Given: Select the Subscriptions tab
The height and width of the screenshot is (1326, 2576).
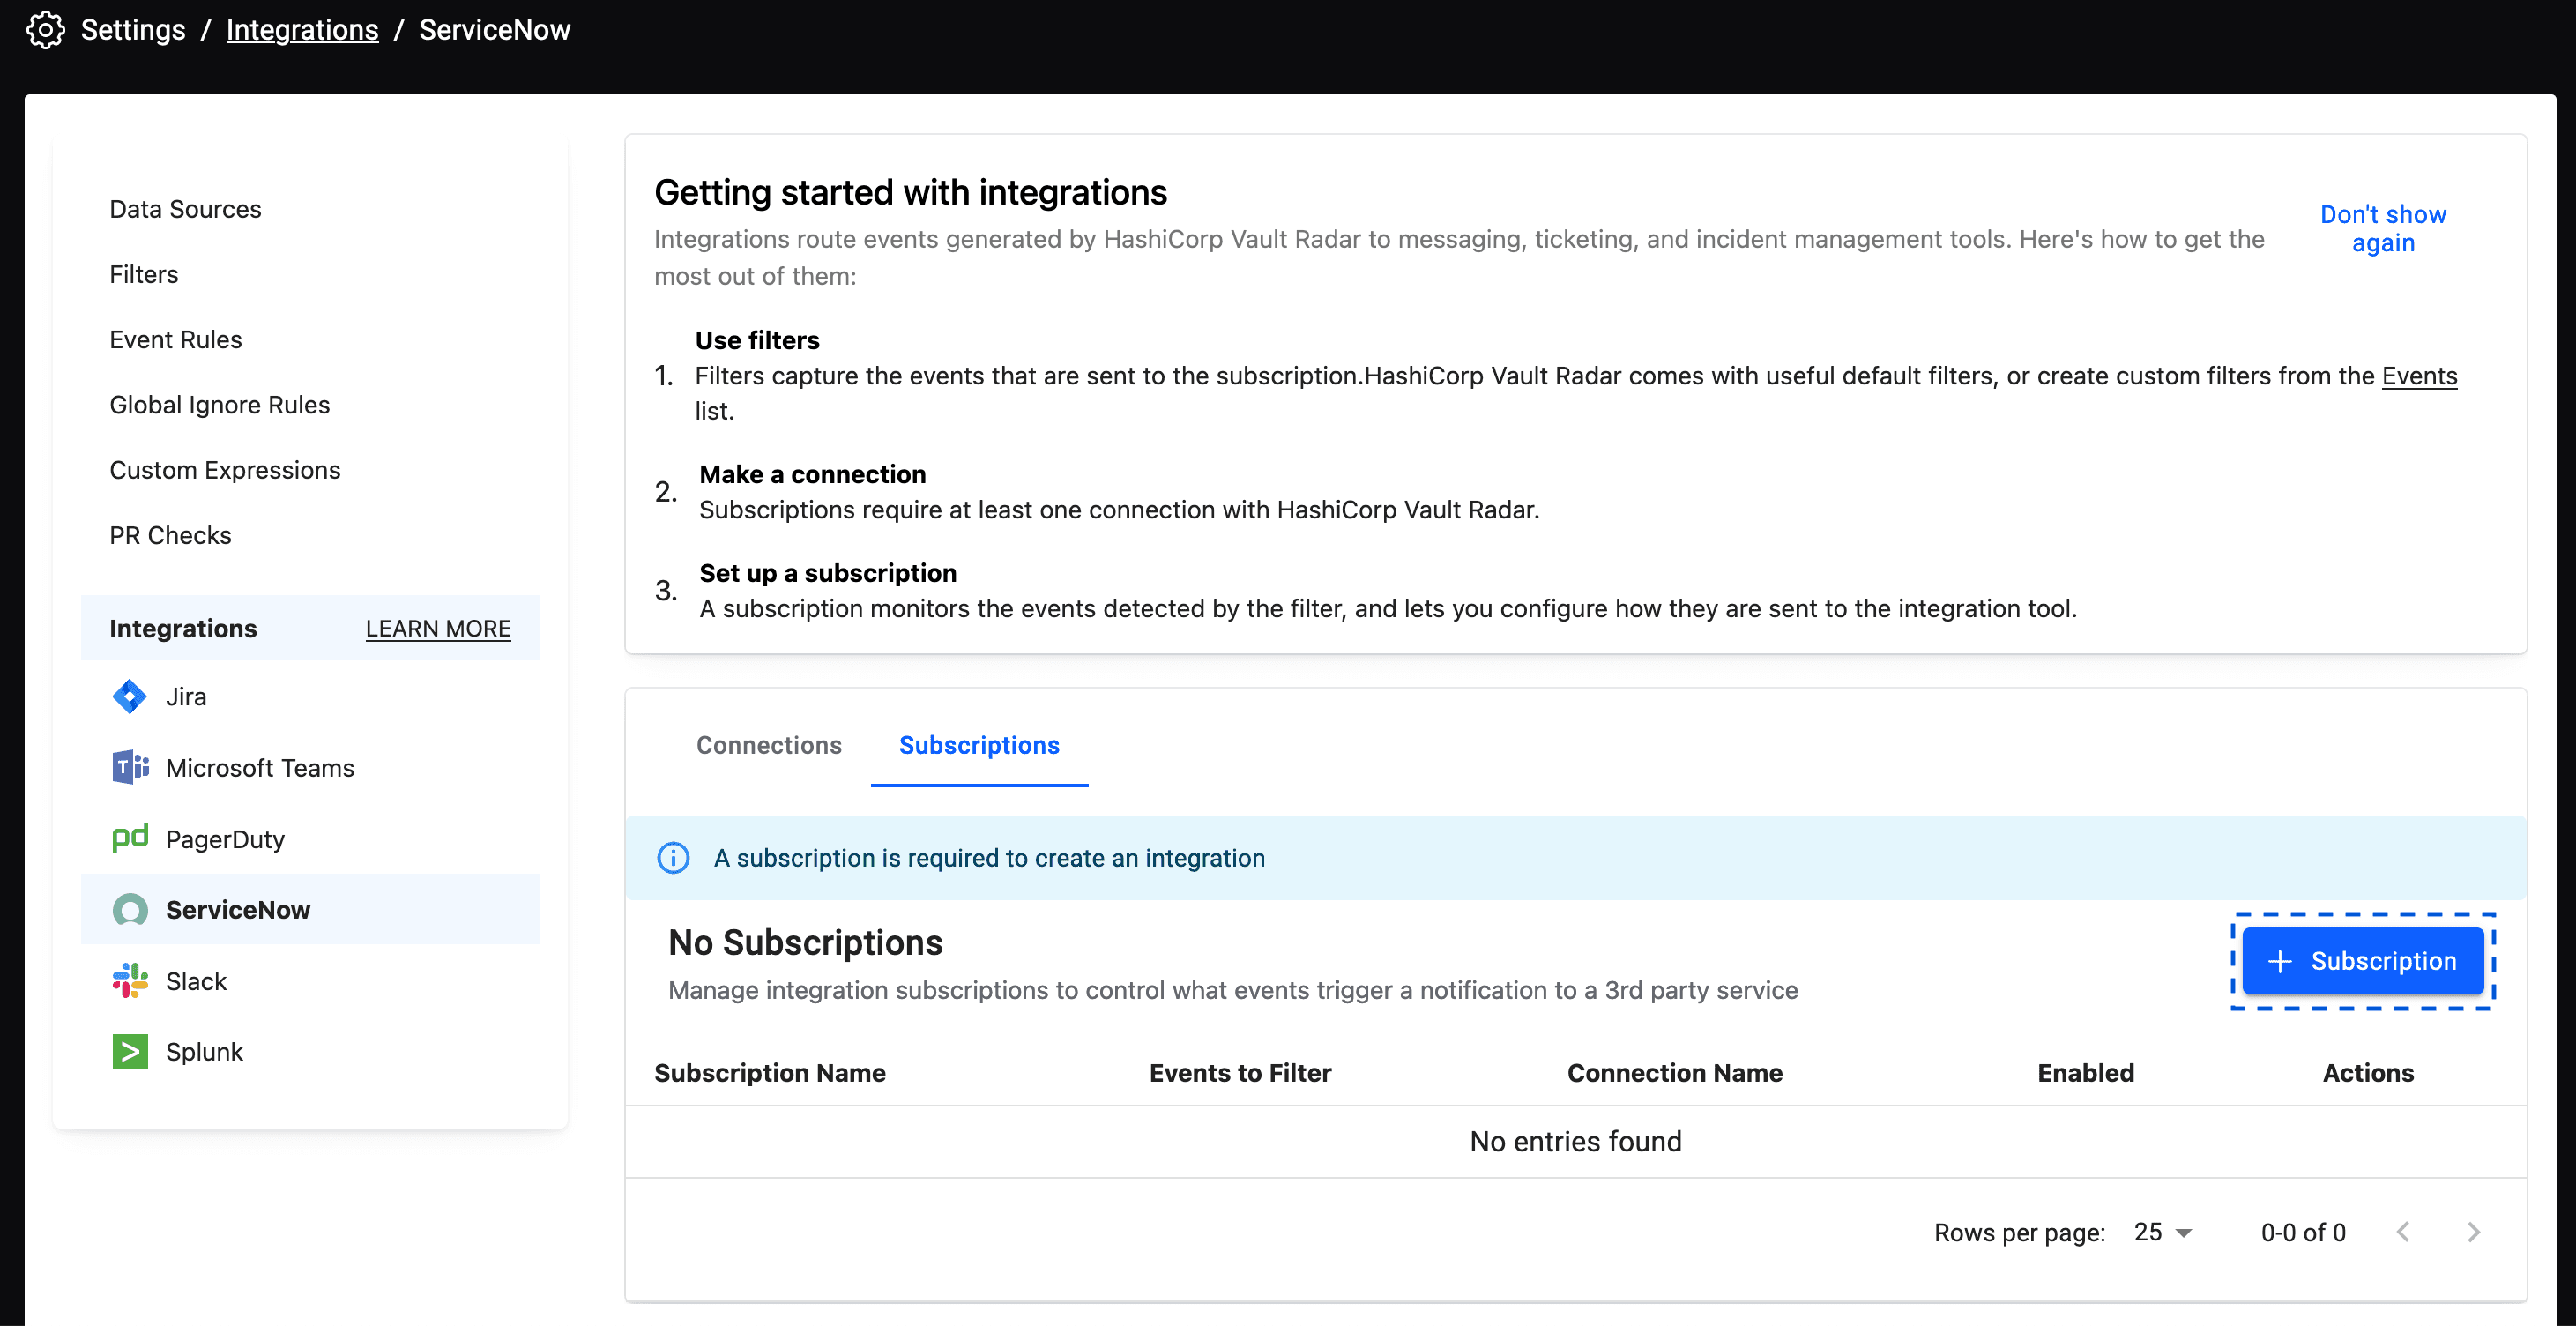Looking at the screenshot, I should (x=979, y=742).
